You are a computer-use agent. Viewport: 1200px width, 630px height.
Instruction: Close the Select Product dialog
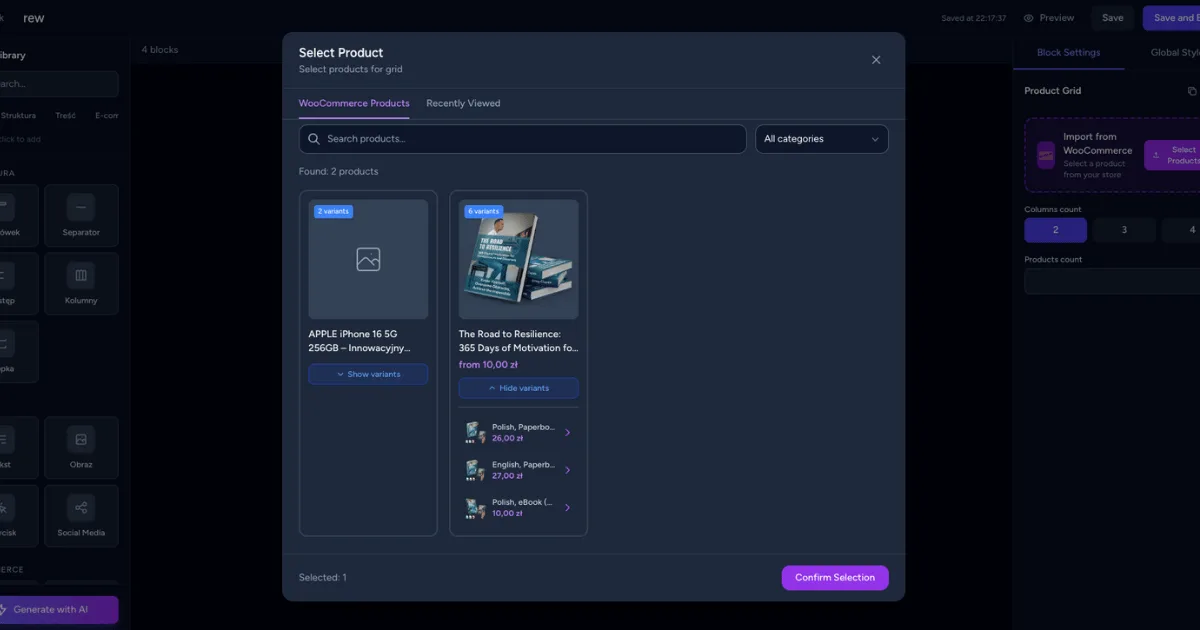tap(876, 60)
